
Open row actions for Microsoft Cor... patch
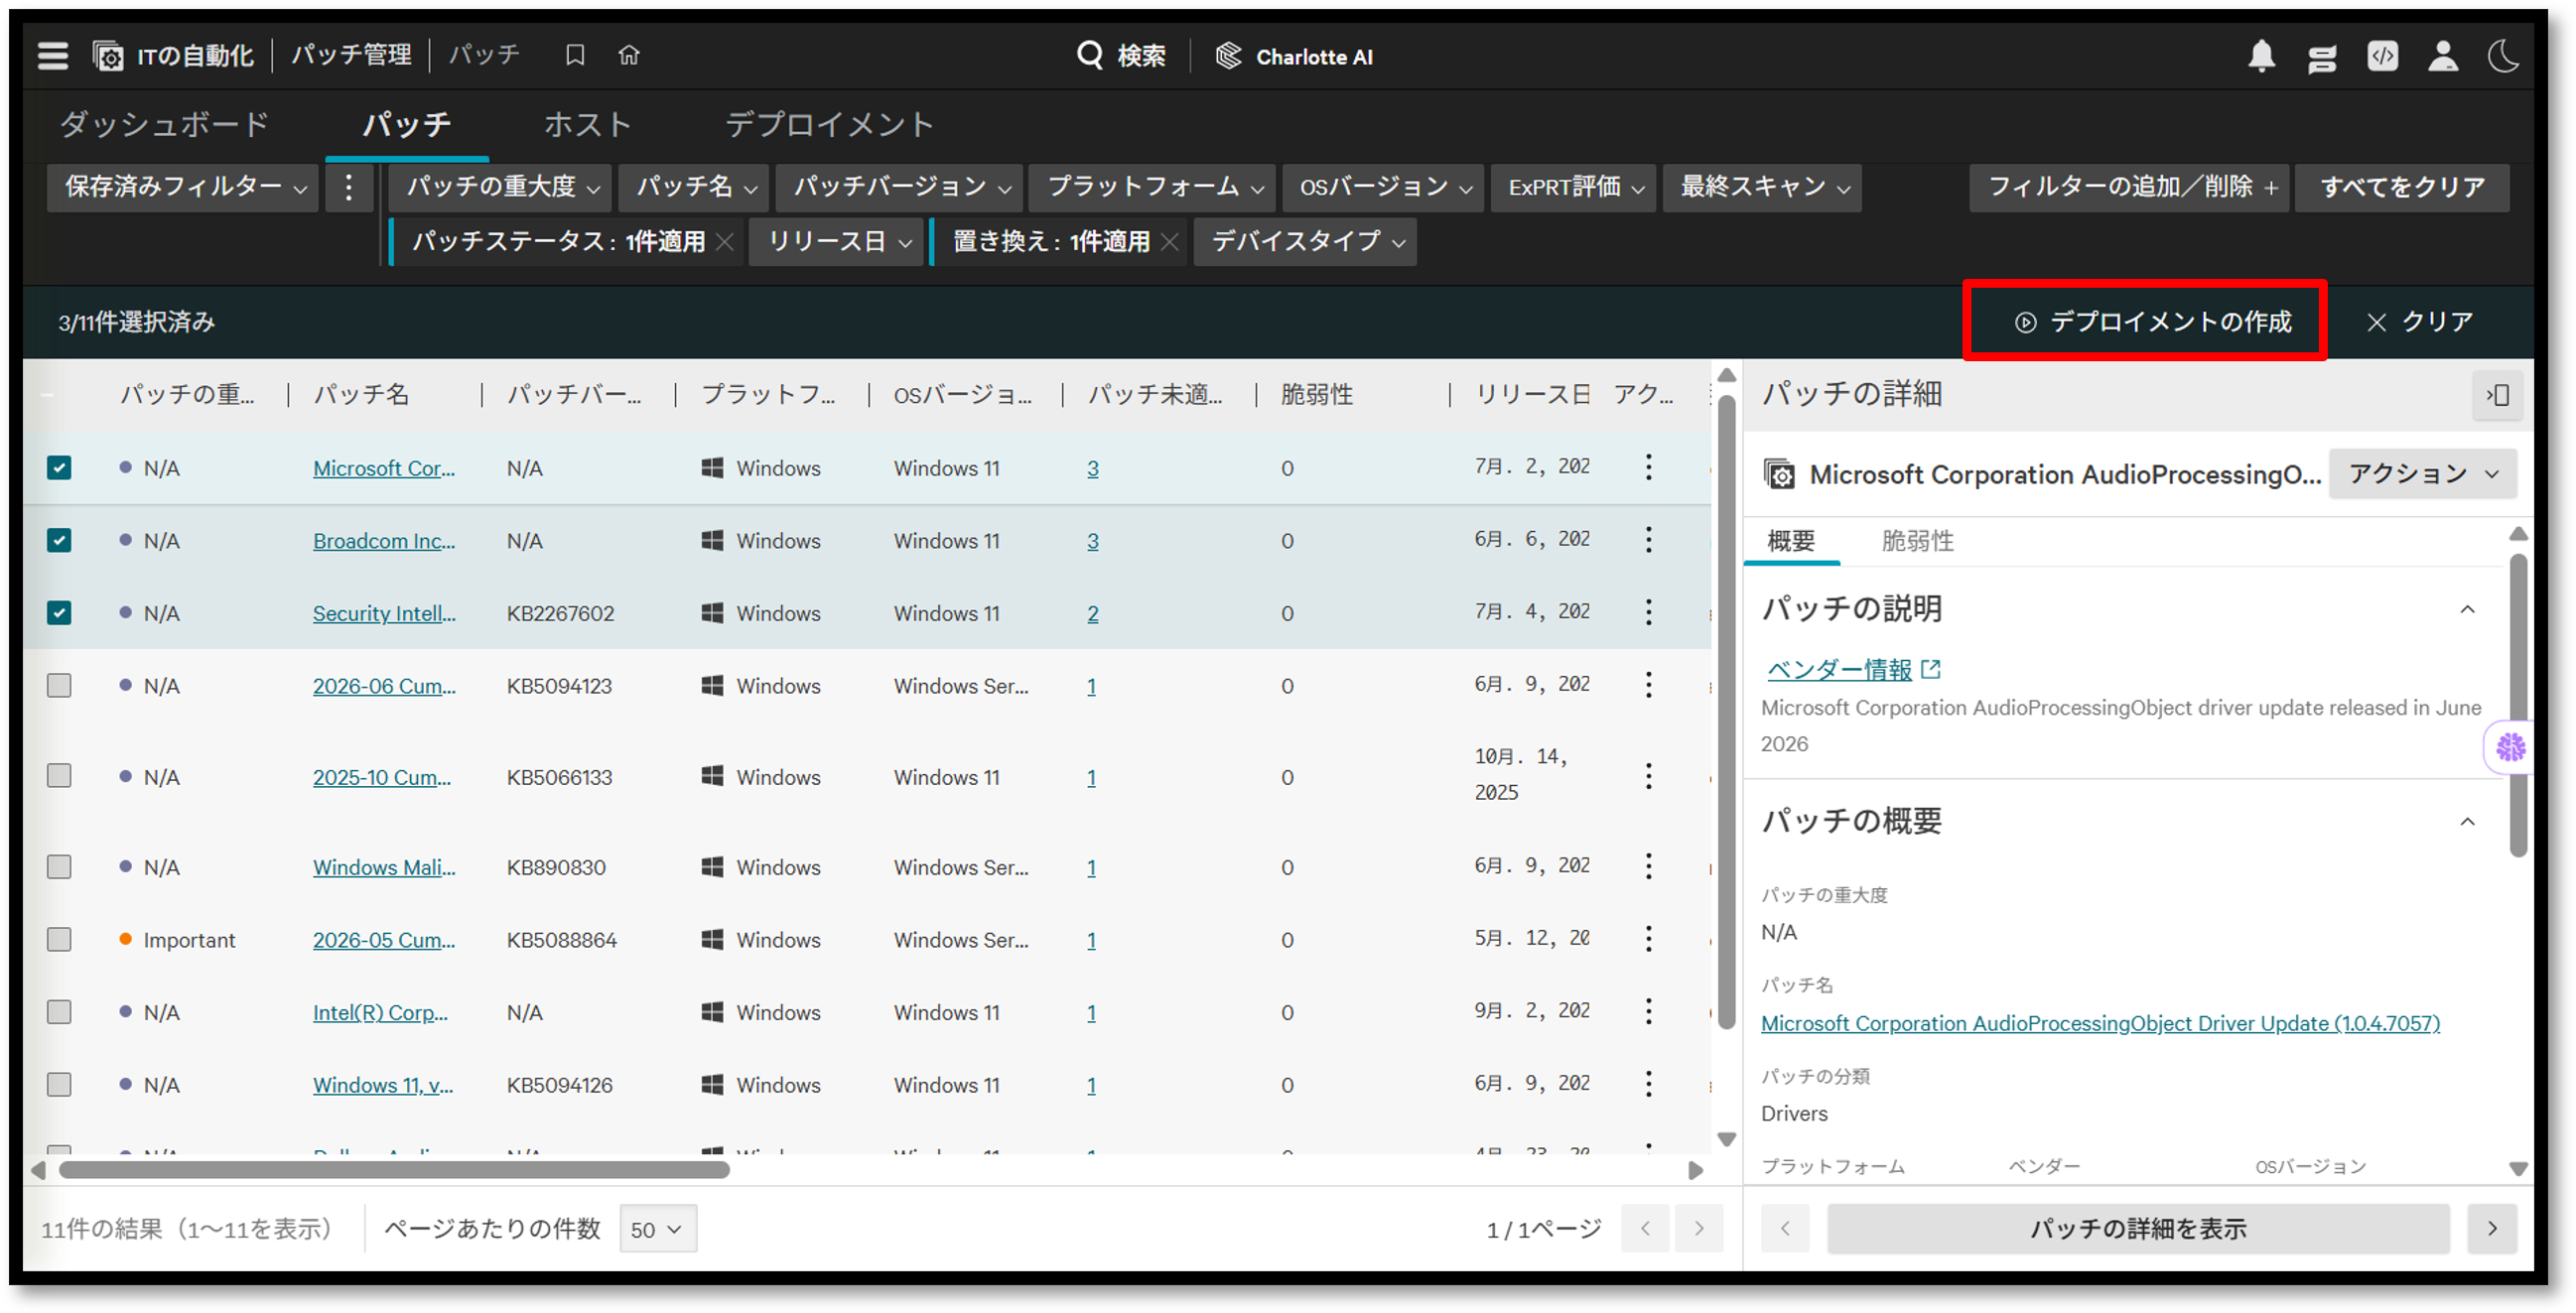point(1649,467)
